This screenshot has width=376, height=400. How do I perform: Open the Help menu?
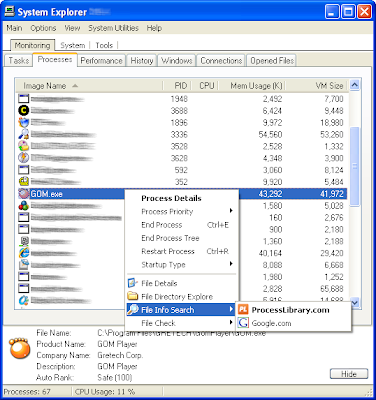(154, 28)
